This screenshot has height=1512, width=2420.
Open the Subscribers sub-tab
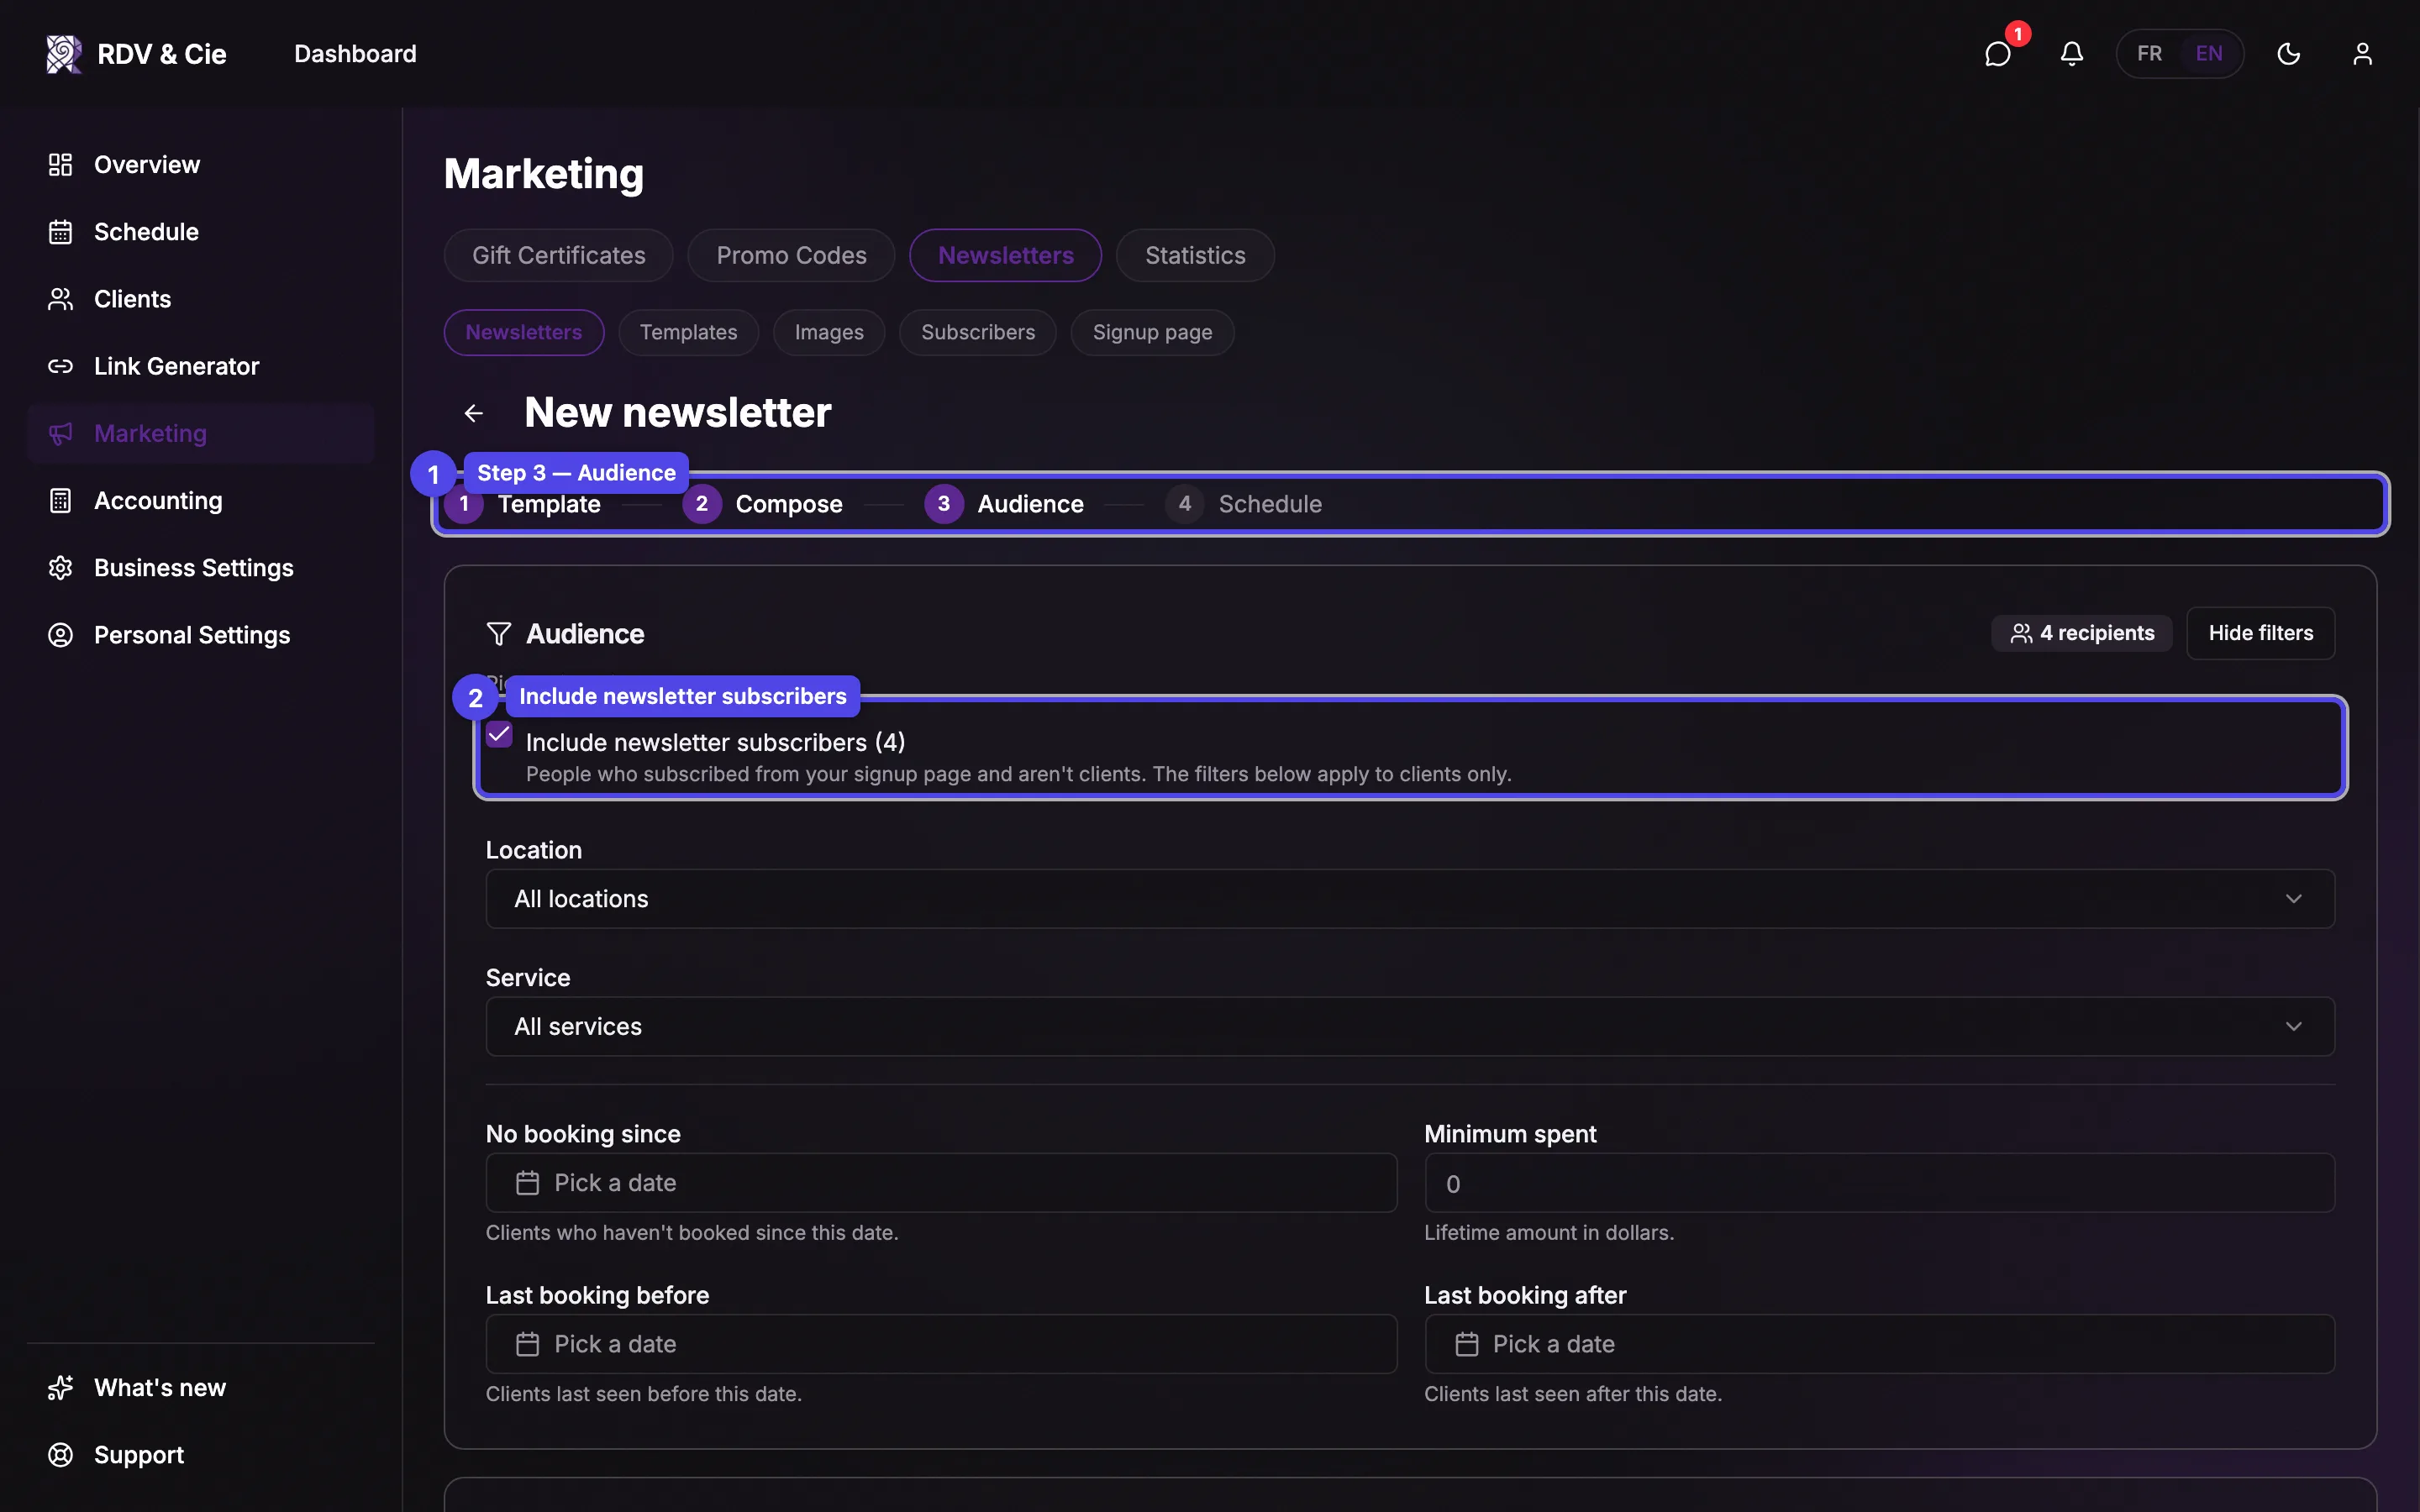(x=978, y=332)
